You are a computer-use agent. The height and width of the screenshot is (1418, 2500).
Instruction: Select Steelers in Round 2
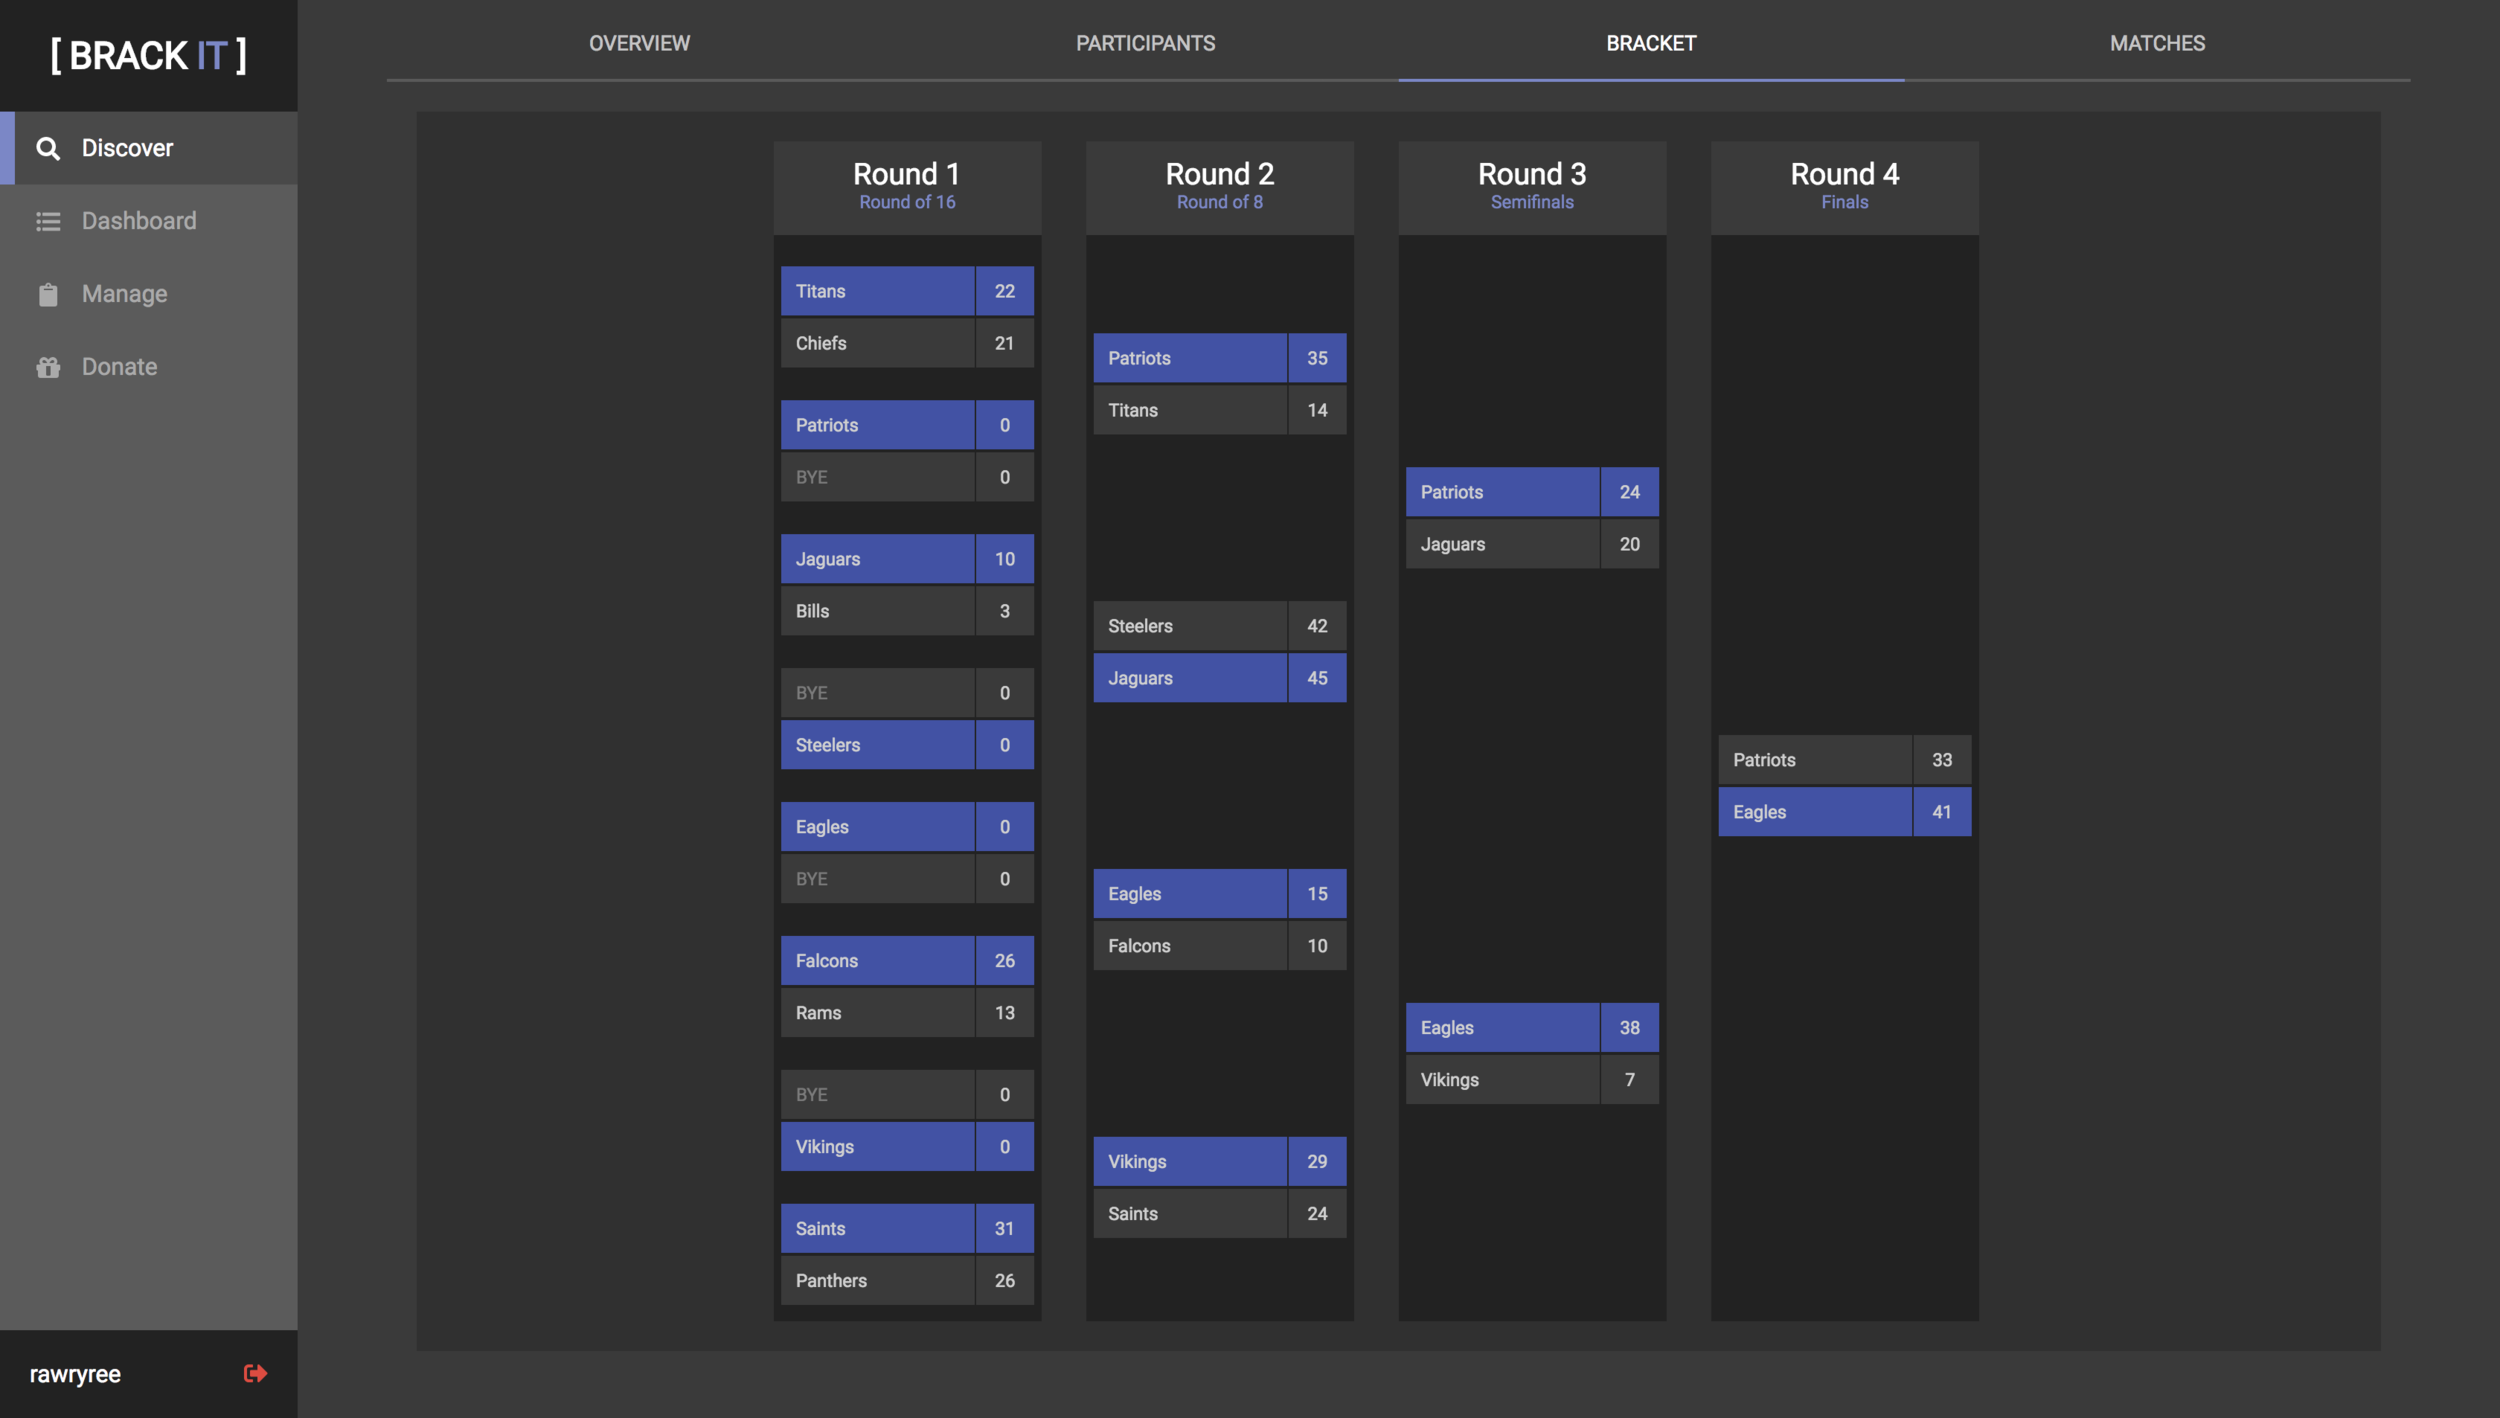point(1189,626)
